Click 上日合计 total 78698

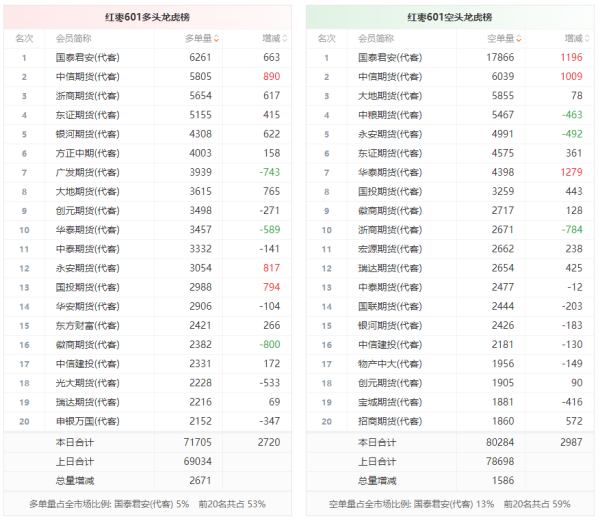(x=500, y=462)
